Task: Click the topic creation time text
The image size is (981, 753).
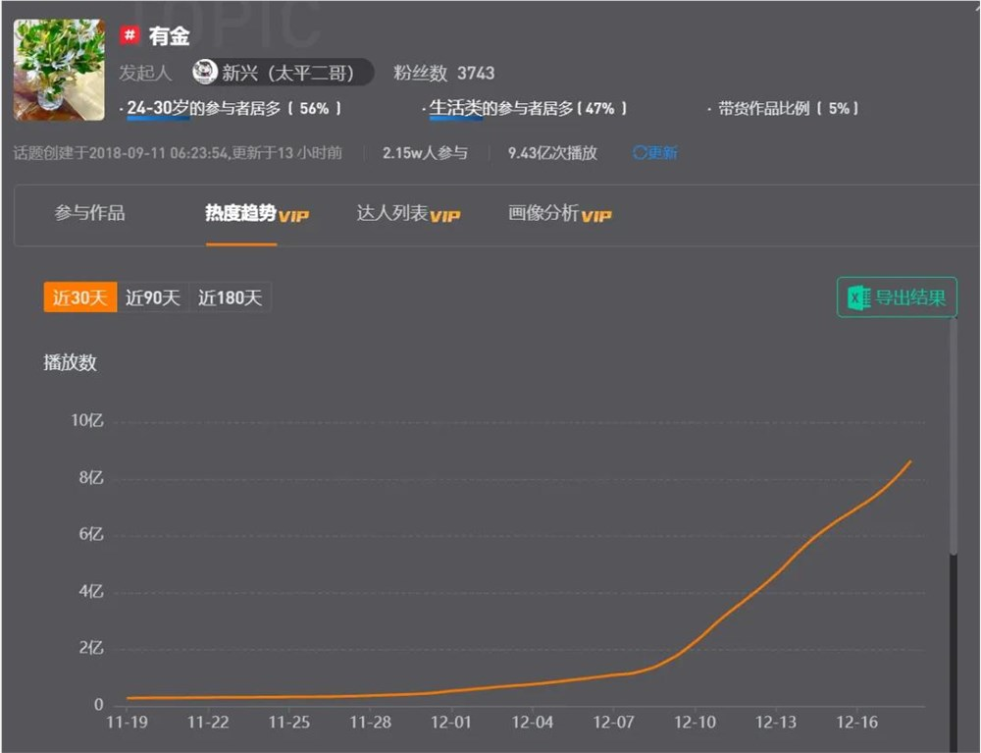Action: point(178,153)
